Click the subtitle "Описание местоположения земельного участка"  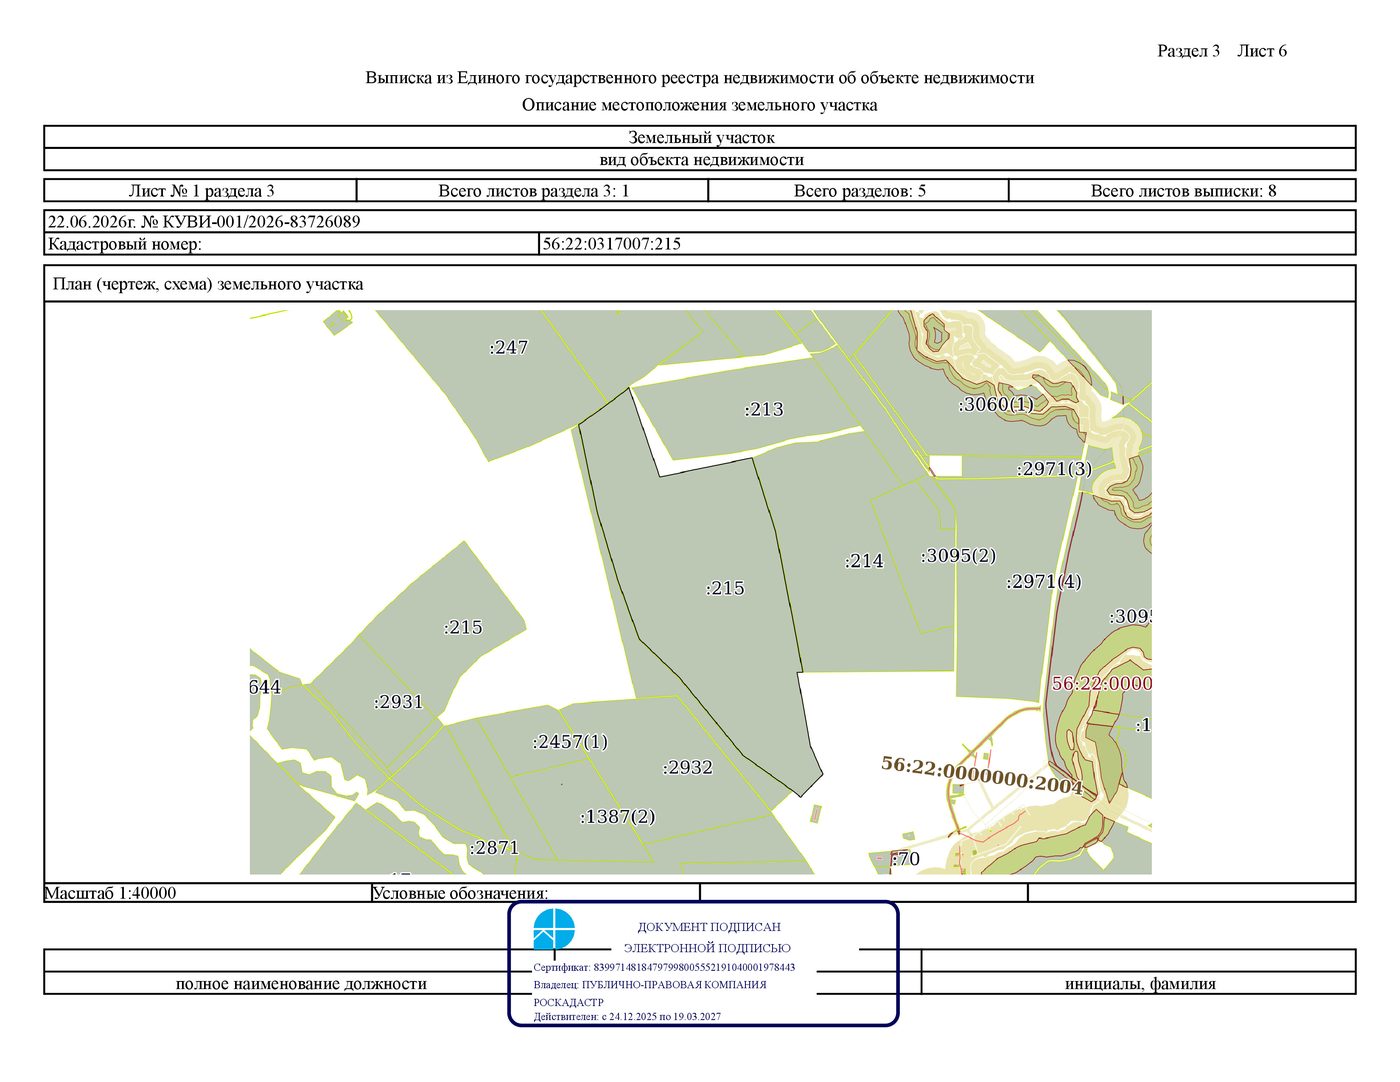click(700, 105)
